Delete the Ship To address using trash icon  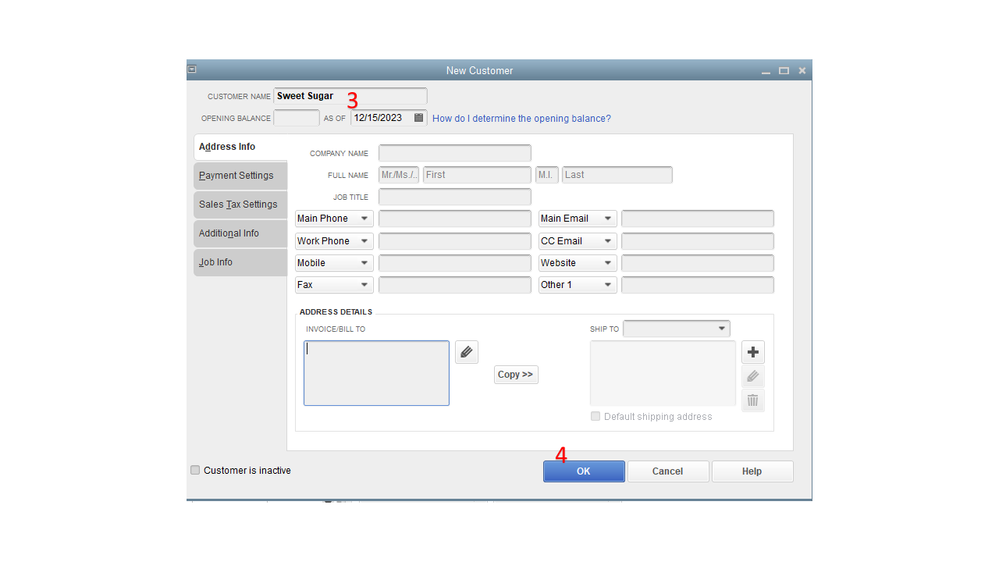coord(752,400)
